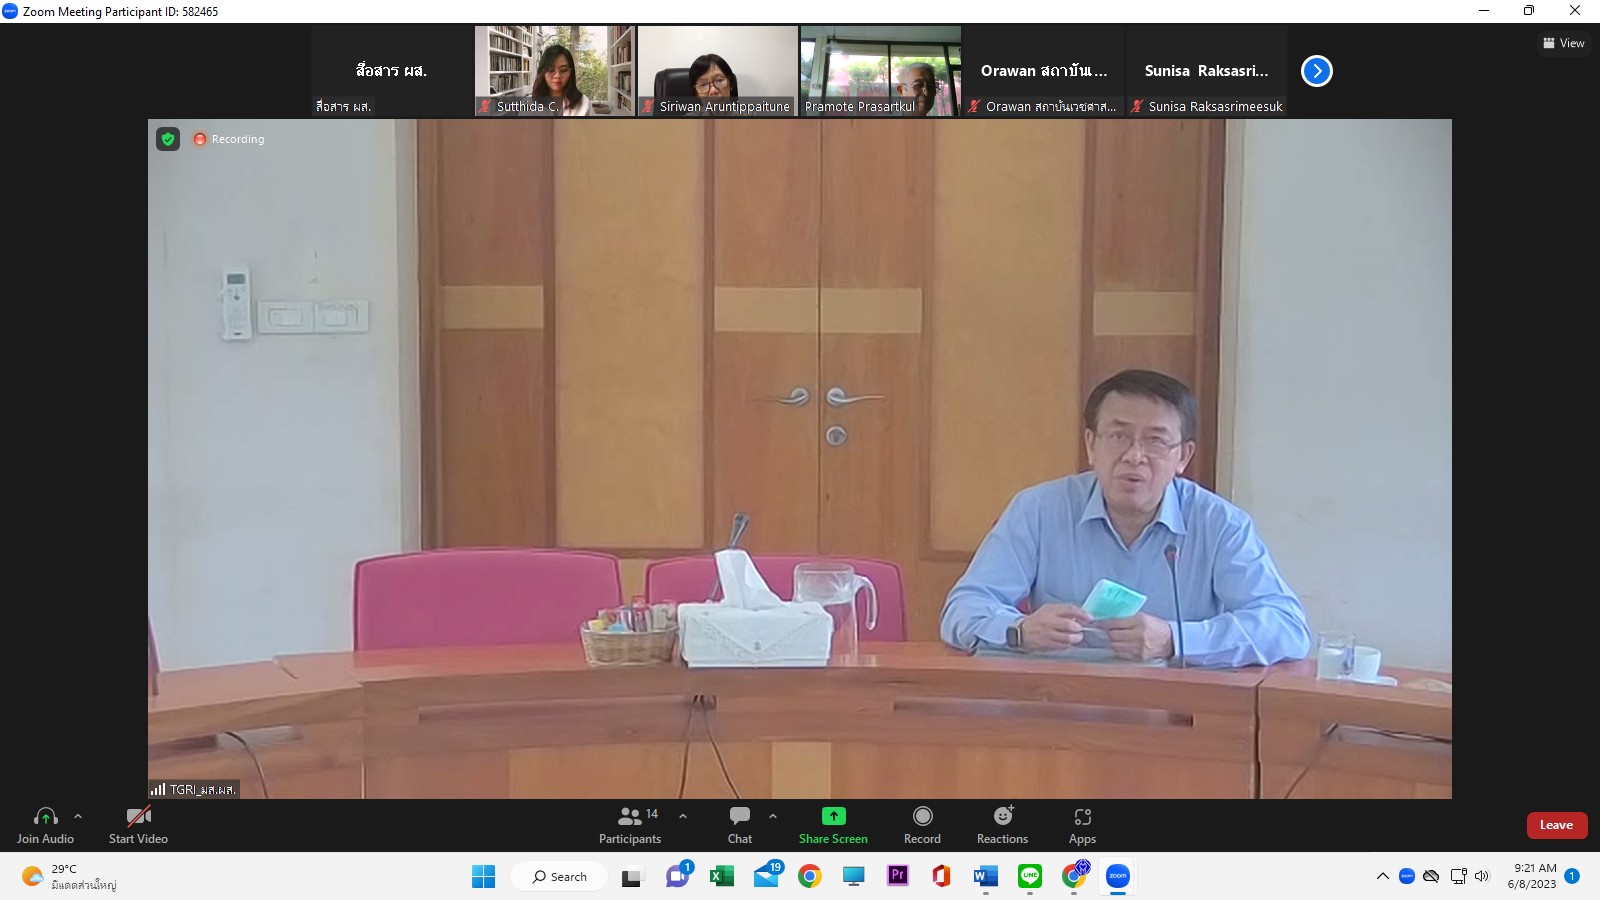
Task: Open the Chat panel
Action: click(740, 825)
